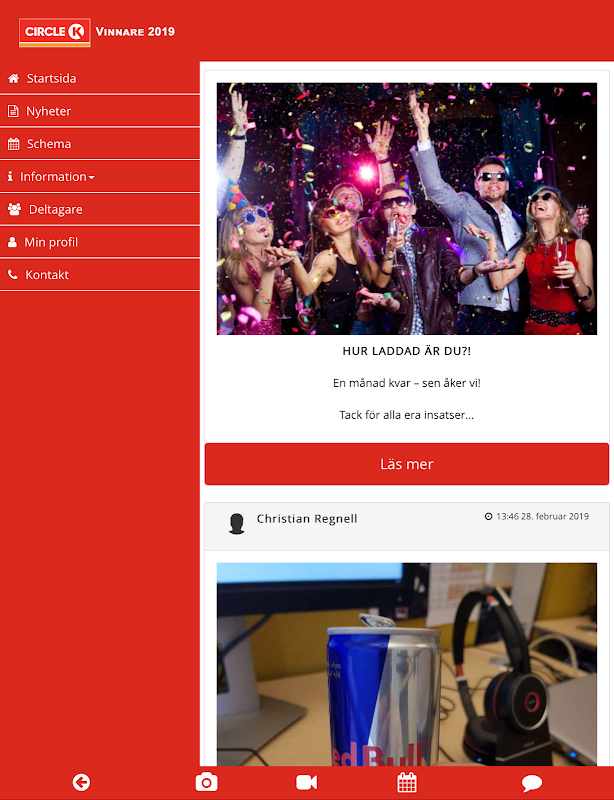Click the party confetti photo

pyautogui.click(x=407, y=209)
